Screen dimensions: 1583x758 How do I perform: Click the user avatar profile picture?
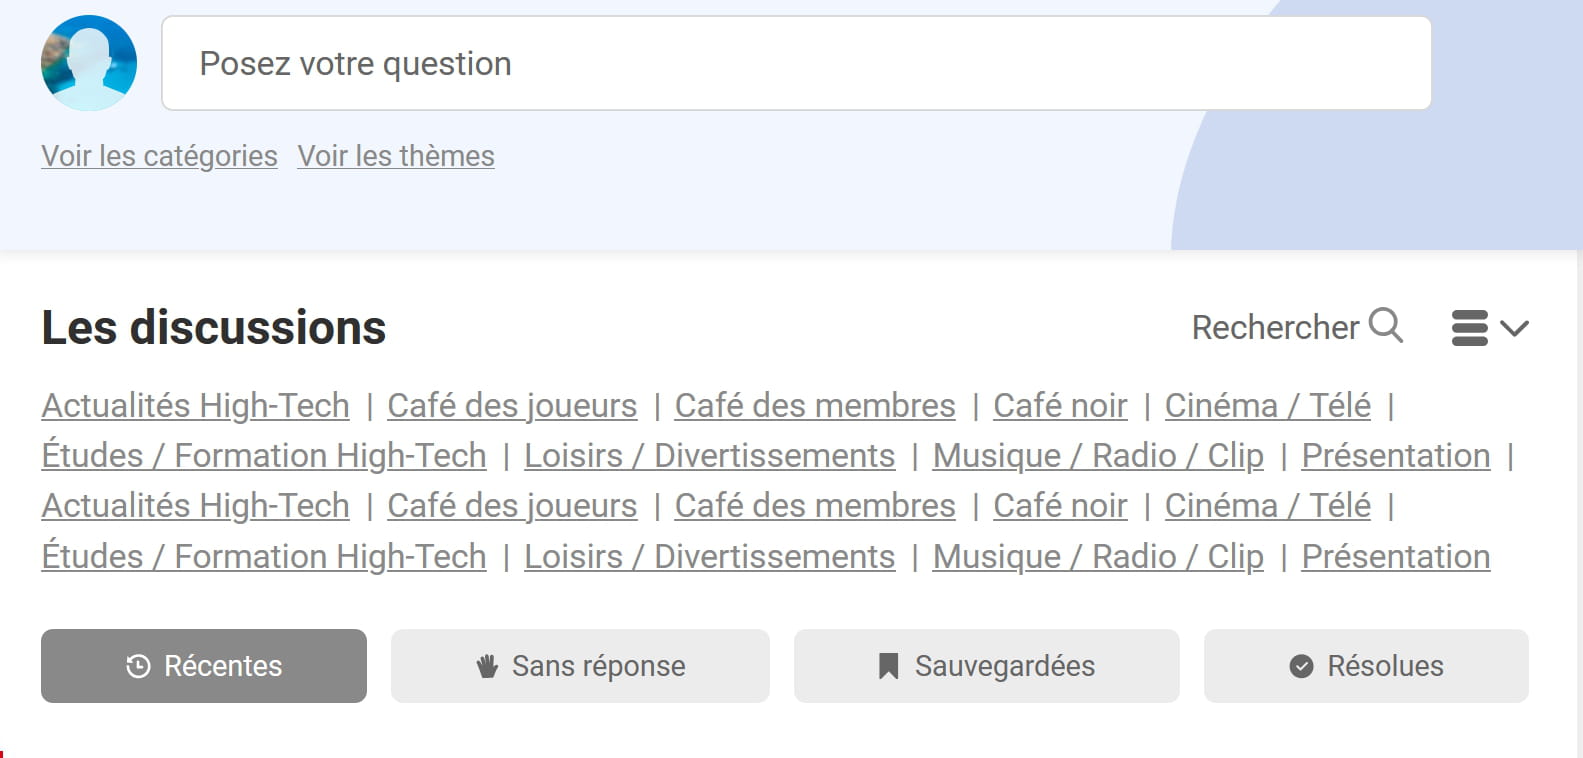pyautogui.click(x=89, y=63)
